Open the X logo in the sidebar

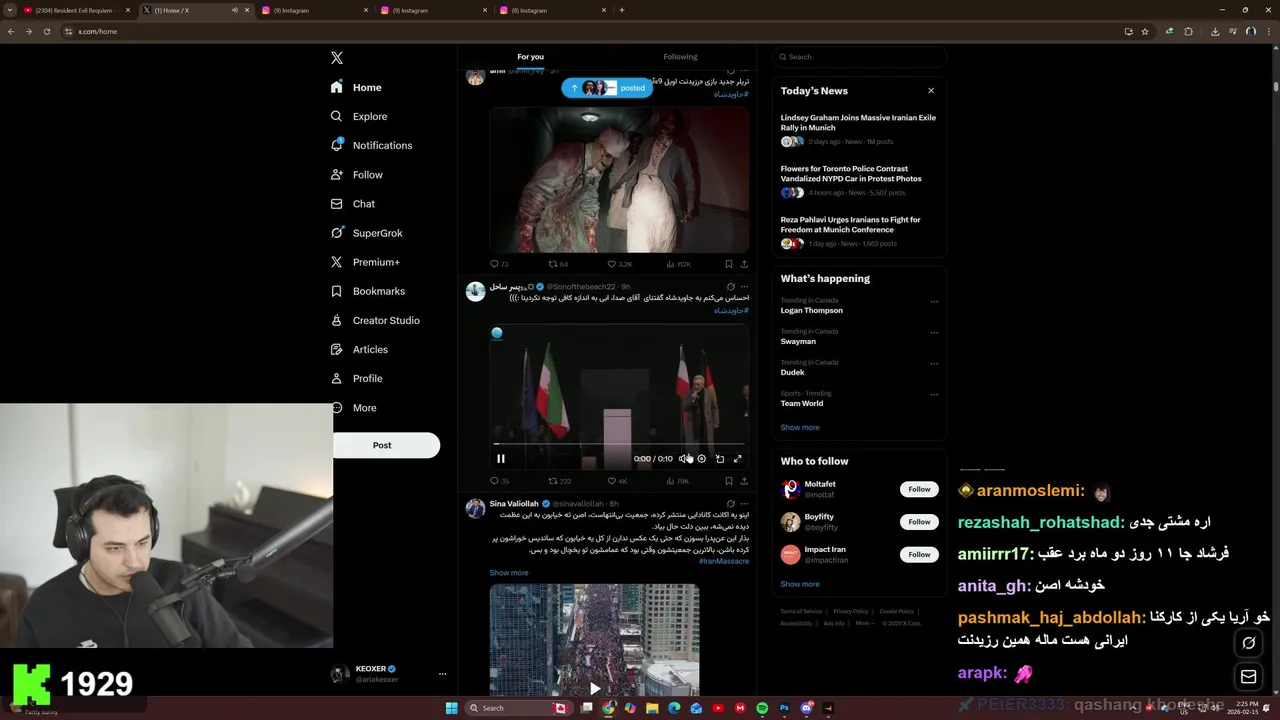tap(337, 58)
